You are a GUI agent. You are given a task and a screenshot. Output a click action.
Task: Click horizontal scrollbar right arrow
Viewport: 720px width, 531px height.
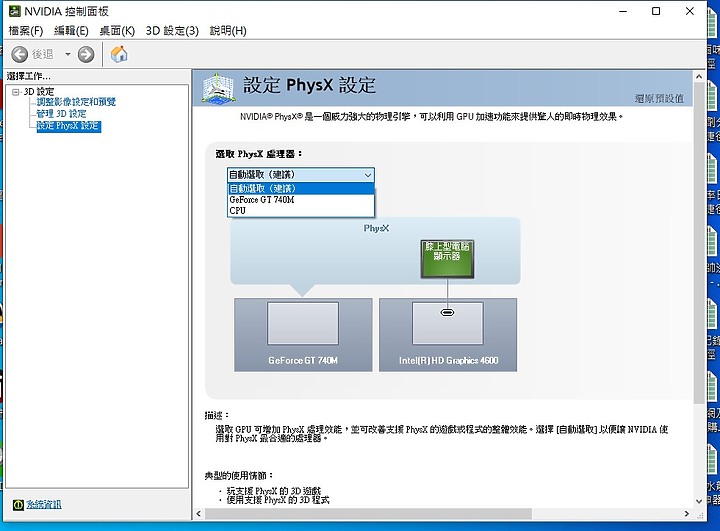click(687, 514)
